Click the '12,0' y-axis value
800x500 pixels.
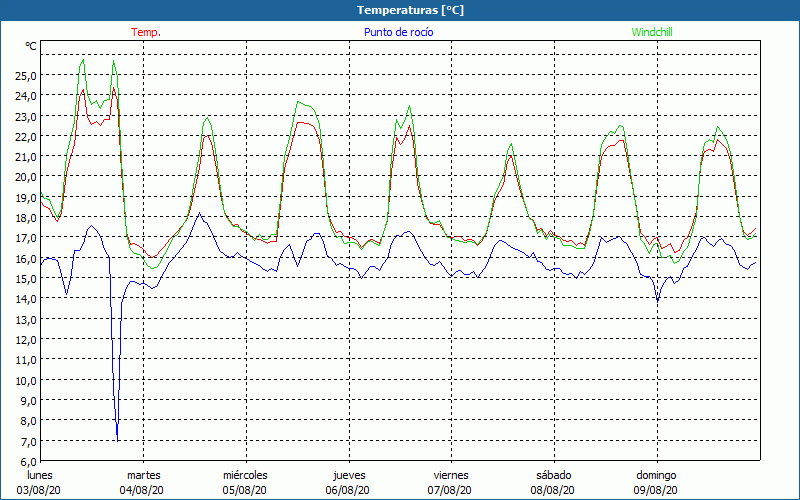(26, 339)
